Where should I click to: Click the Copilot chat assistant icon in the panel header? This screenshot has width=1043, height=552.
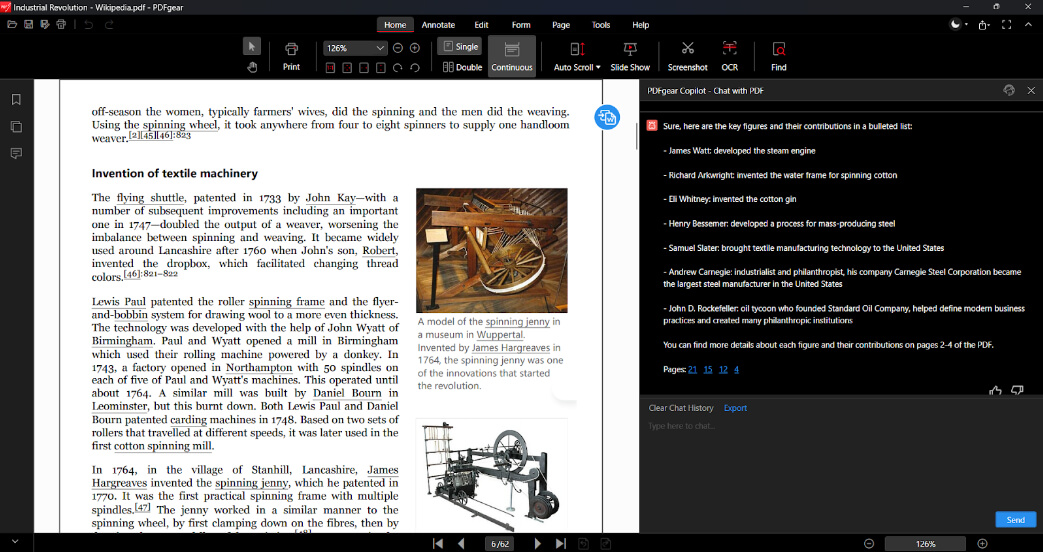[1009, 90]
